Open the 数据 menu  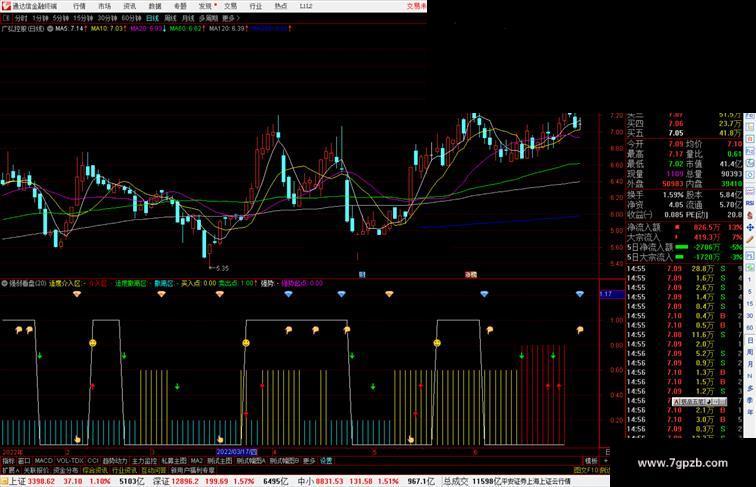click(x=155, y=6)
